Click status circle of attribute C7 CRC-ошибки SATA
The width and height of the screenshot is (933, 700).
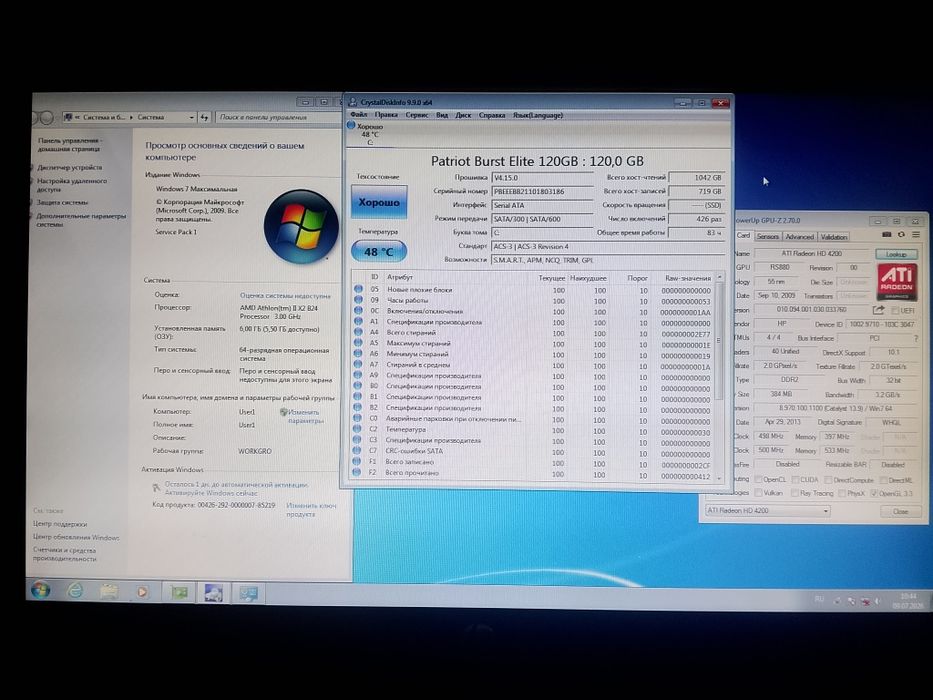click(357, 451)
